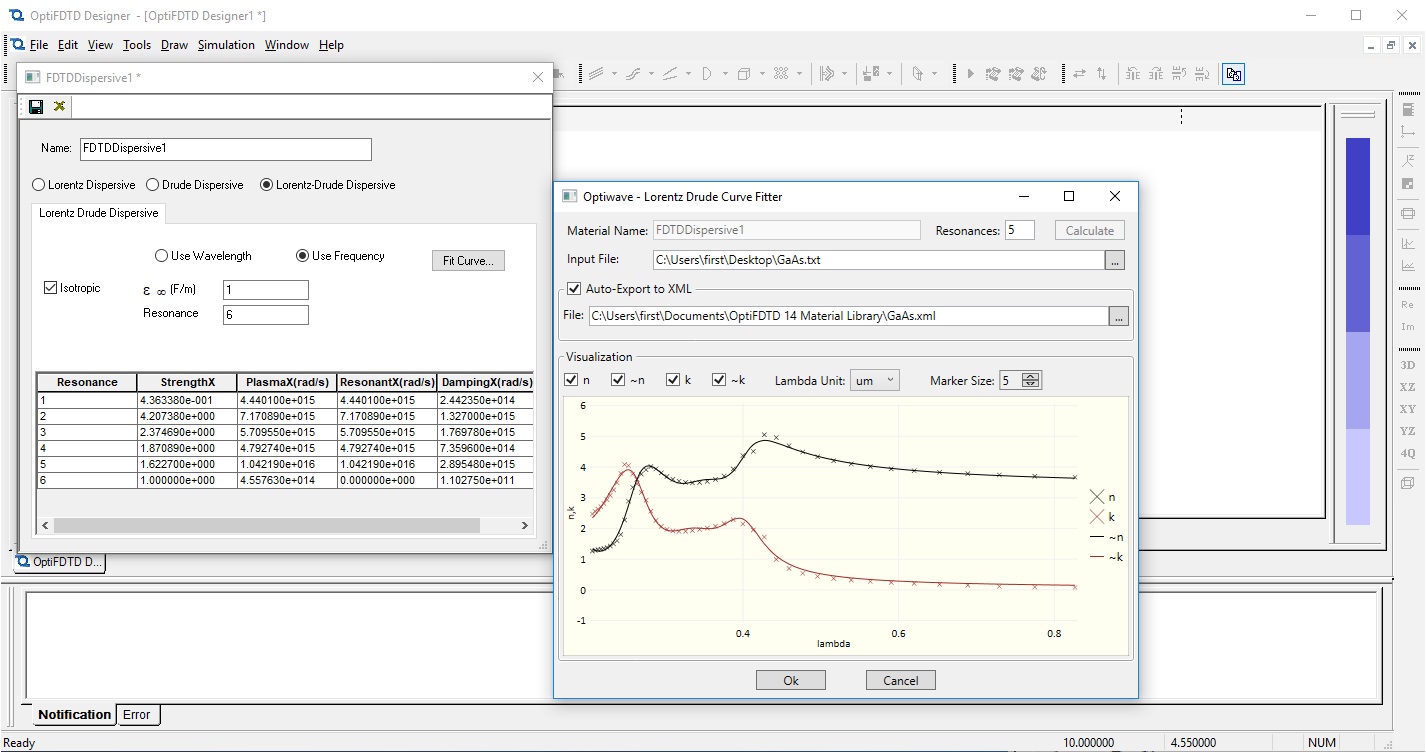This screenshot has width=1426, height=752.
Task: Expand the D-shaped lens tool dropdown arrow
Action: pos(725,74)
